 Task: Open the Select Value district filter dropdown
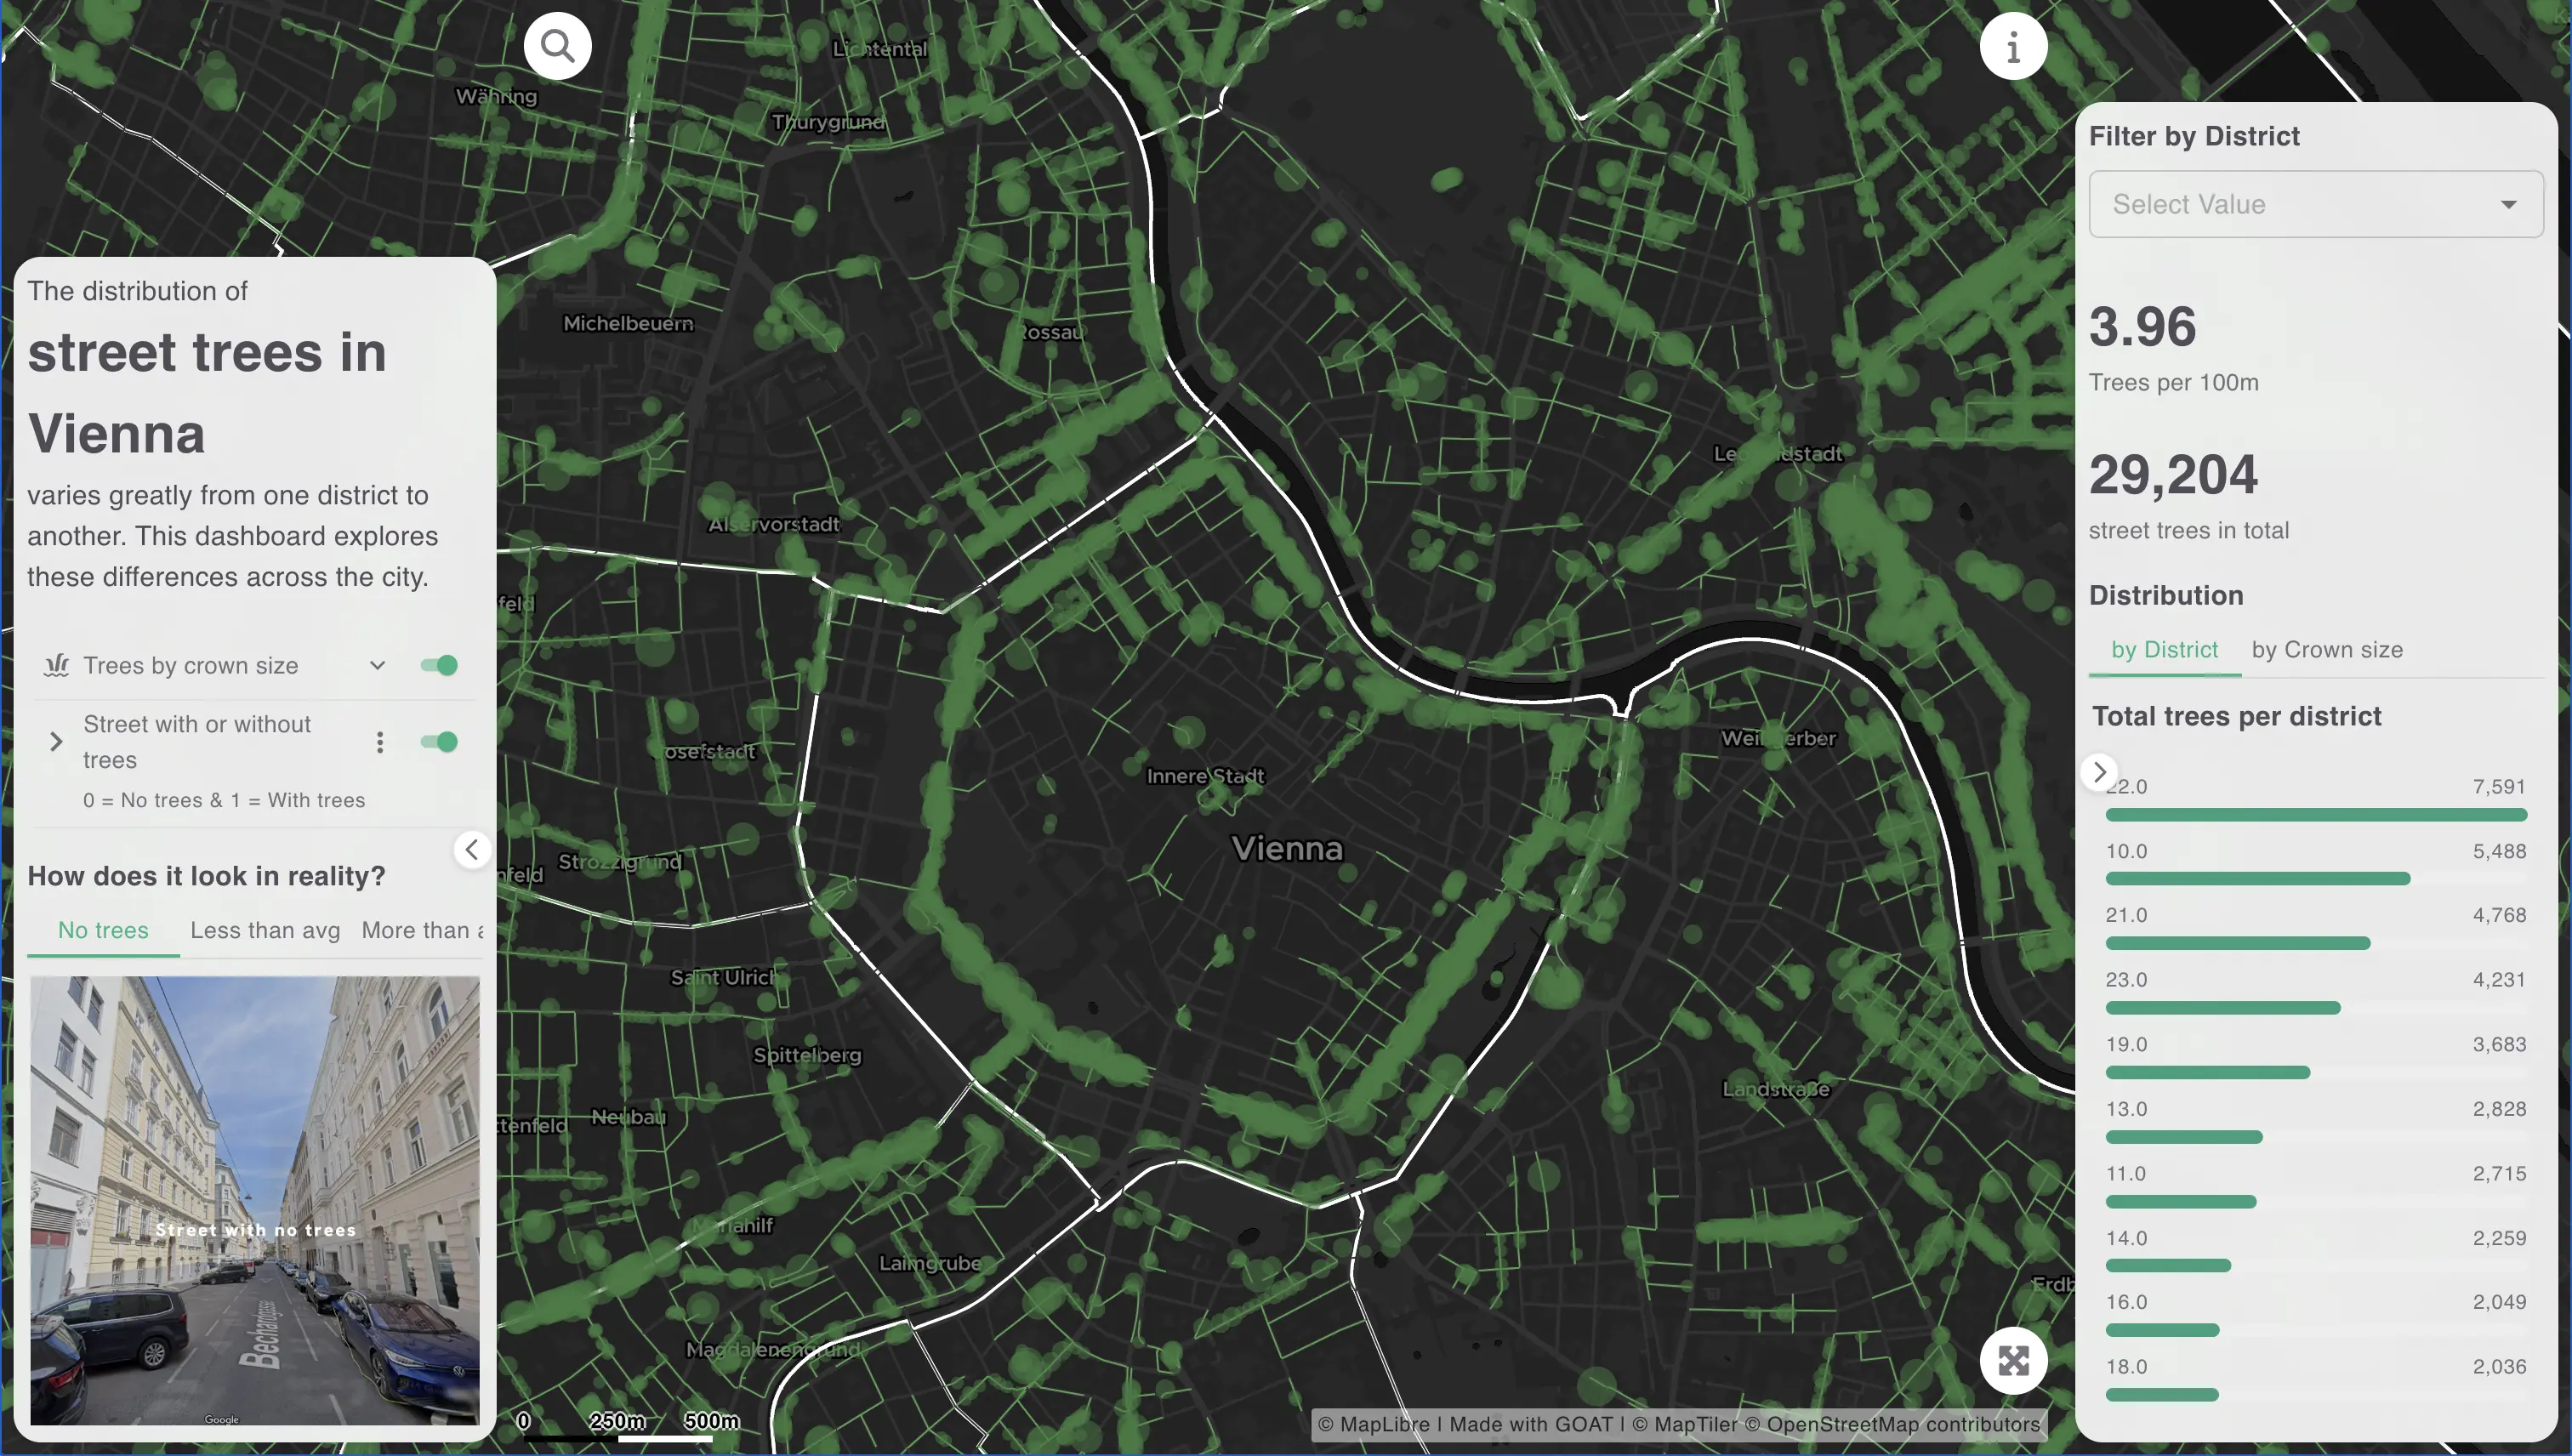(2316, 204)
